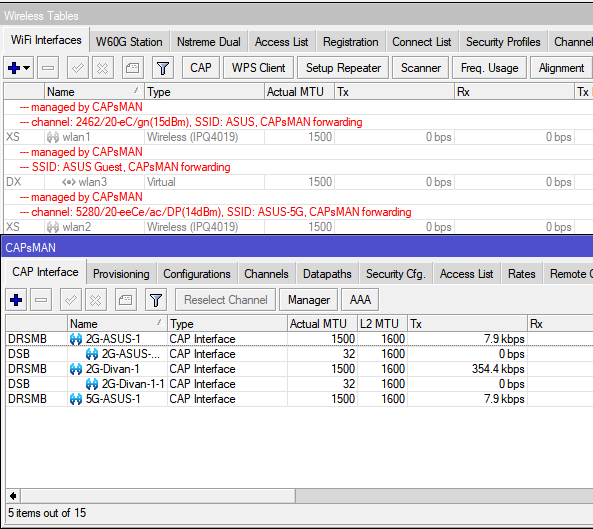
Task: Open the Nstreme Dual tab
Action: [209, 42]
